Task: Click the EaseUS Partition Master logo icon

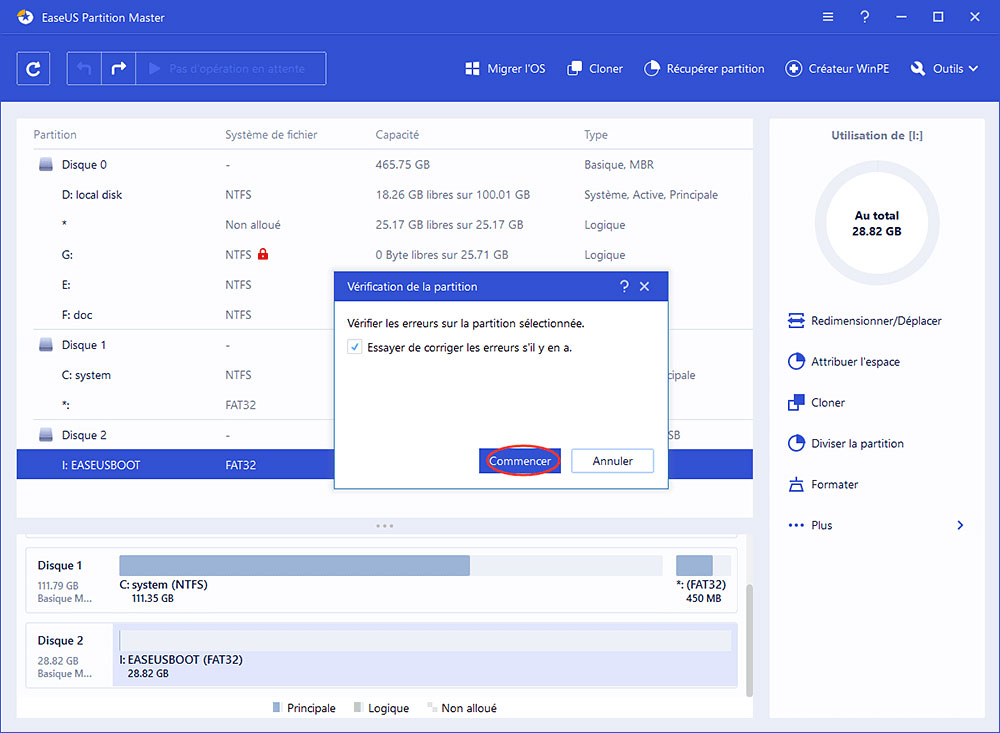Action: pyautogui.click(x=26, y=17)
